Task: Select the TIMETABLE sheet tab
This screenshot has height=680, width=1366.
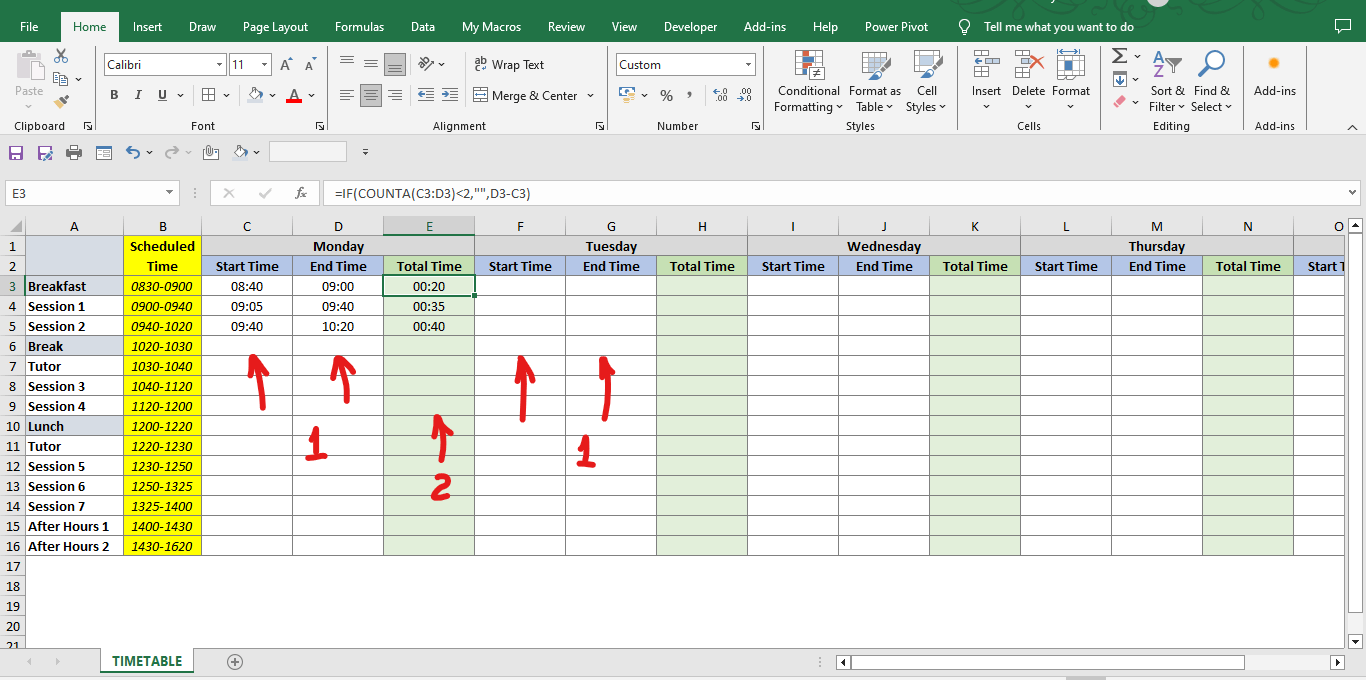Action: [x=147, y=661]
